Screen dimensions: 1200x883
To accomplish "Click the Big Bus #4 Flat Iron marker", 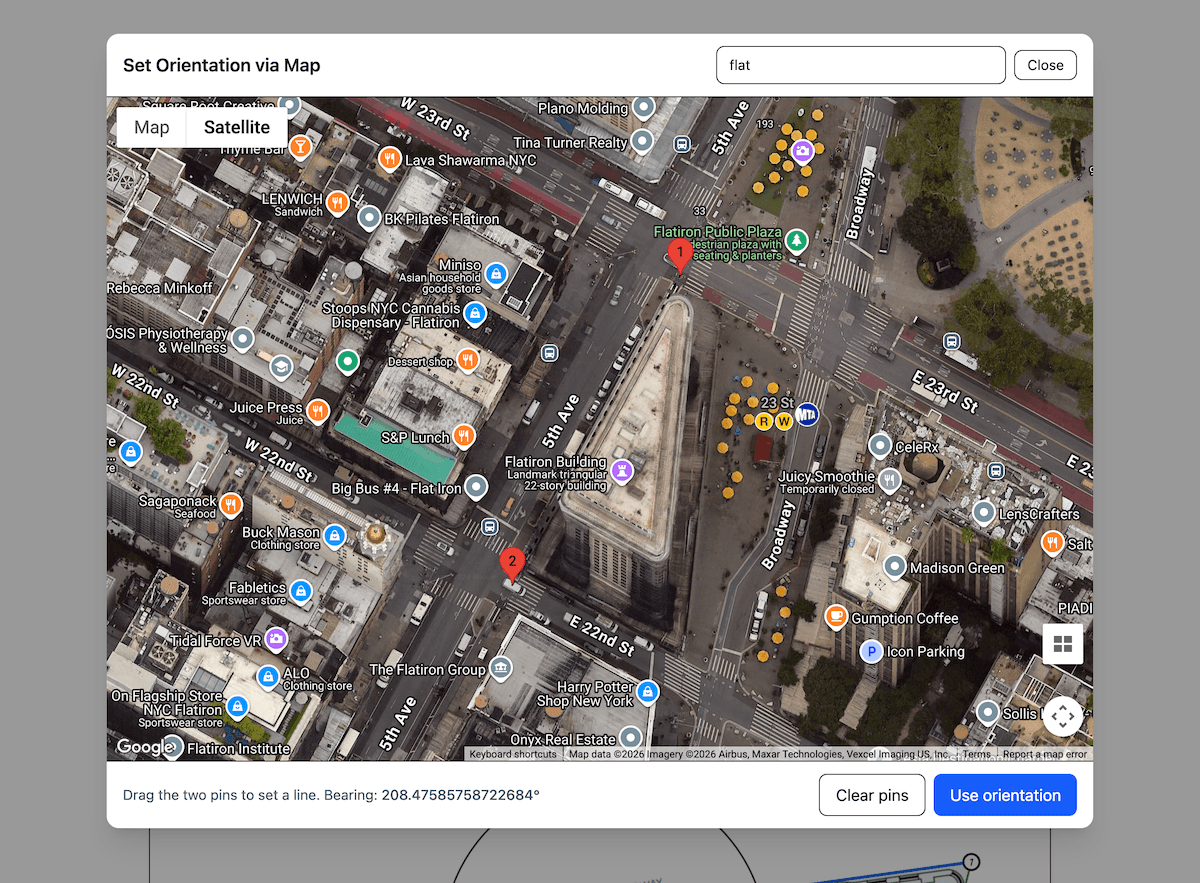I will pos(476,487).
